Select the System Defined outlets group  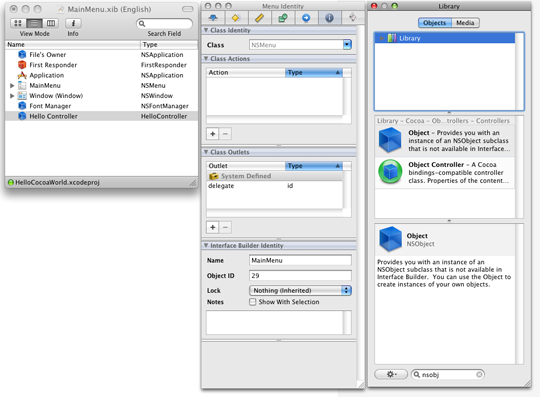[x=274, y=176]
